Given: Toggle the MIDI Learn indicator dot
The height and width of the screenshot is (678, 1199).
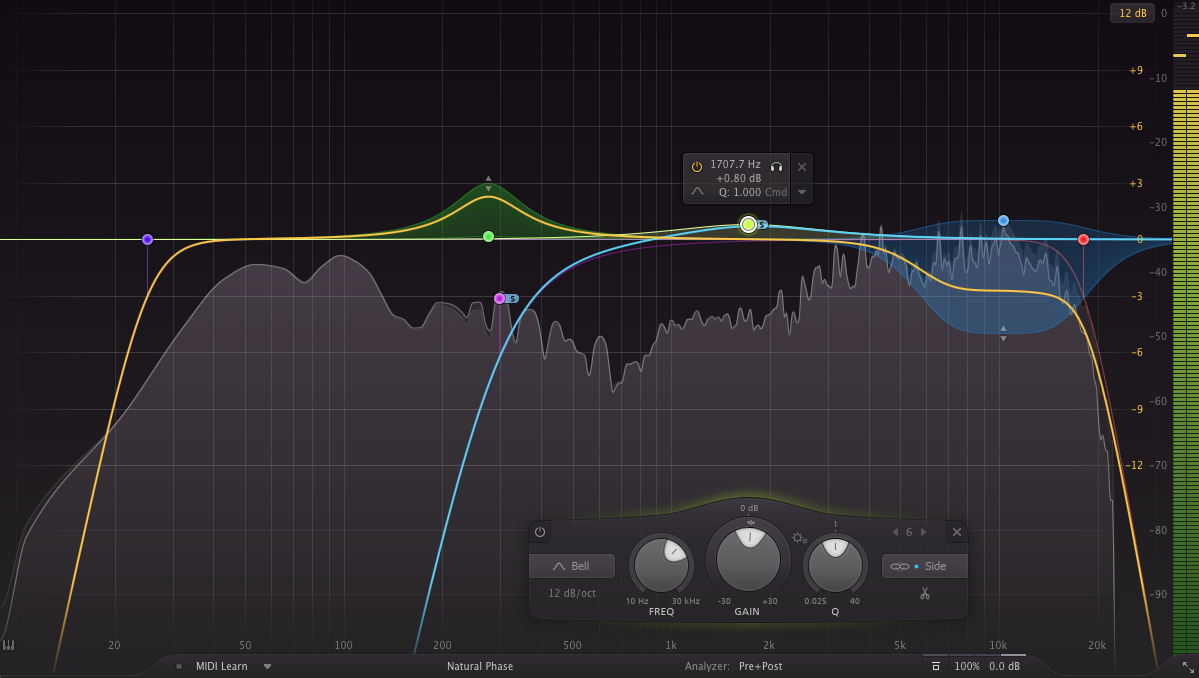Looking at the screenshot, I should pyautogui.click(x=179, y=666).
